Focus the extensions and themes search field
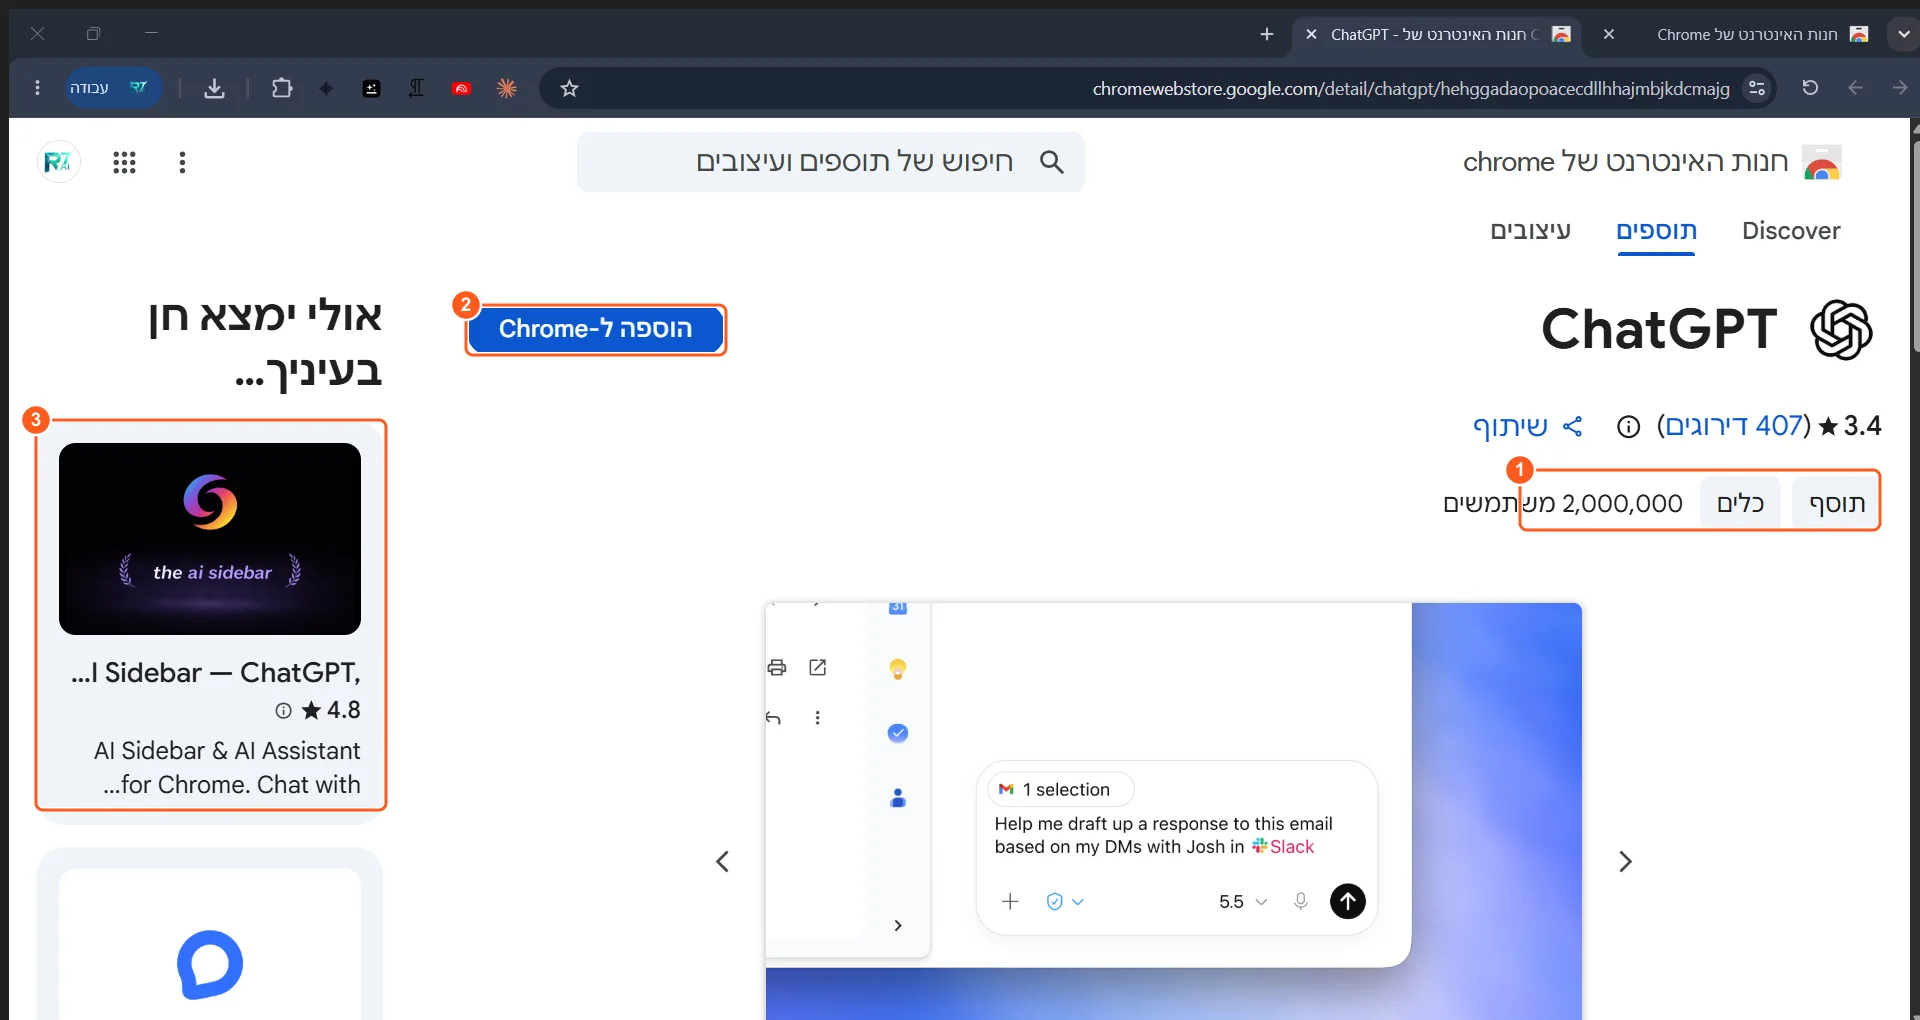 point(830,162)
